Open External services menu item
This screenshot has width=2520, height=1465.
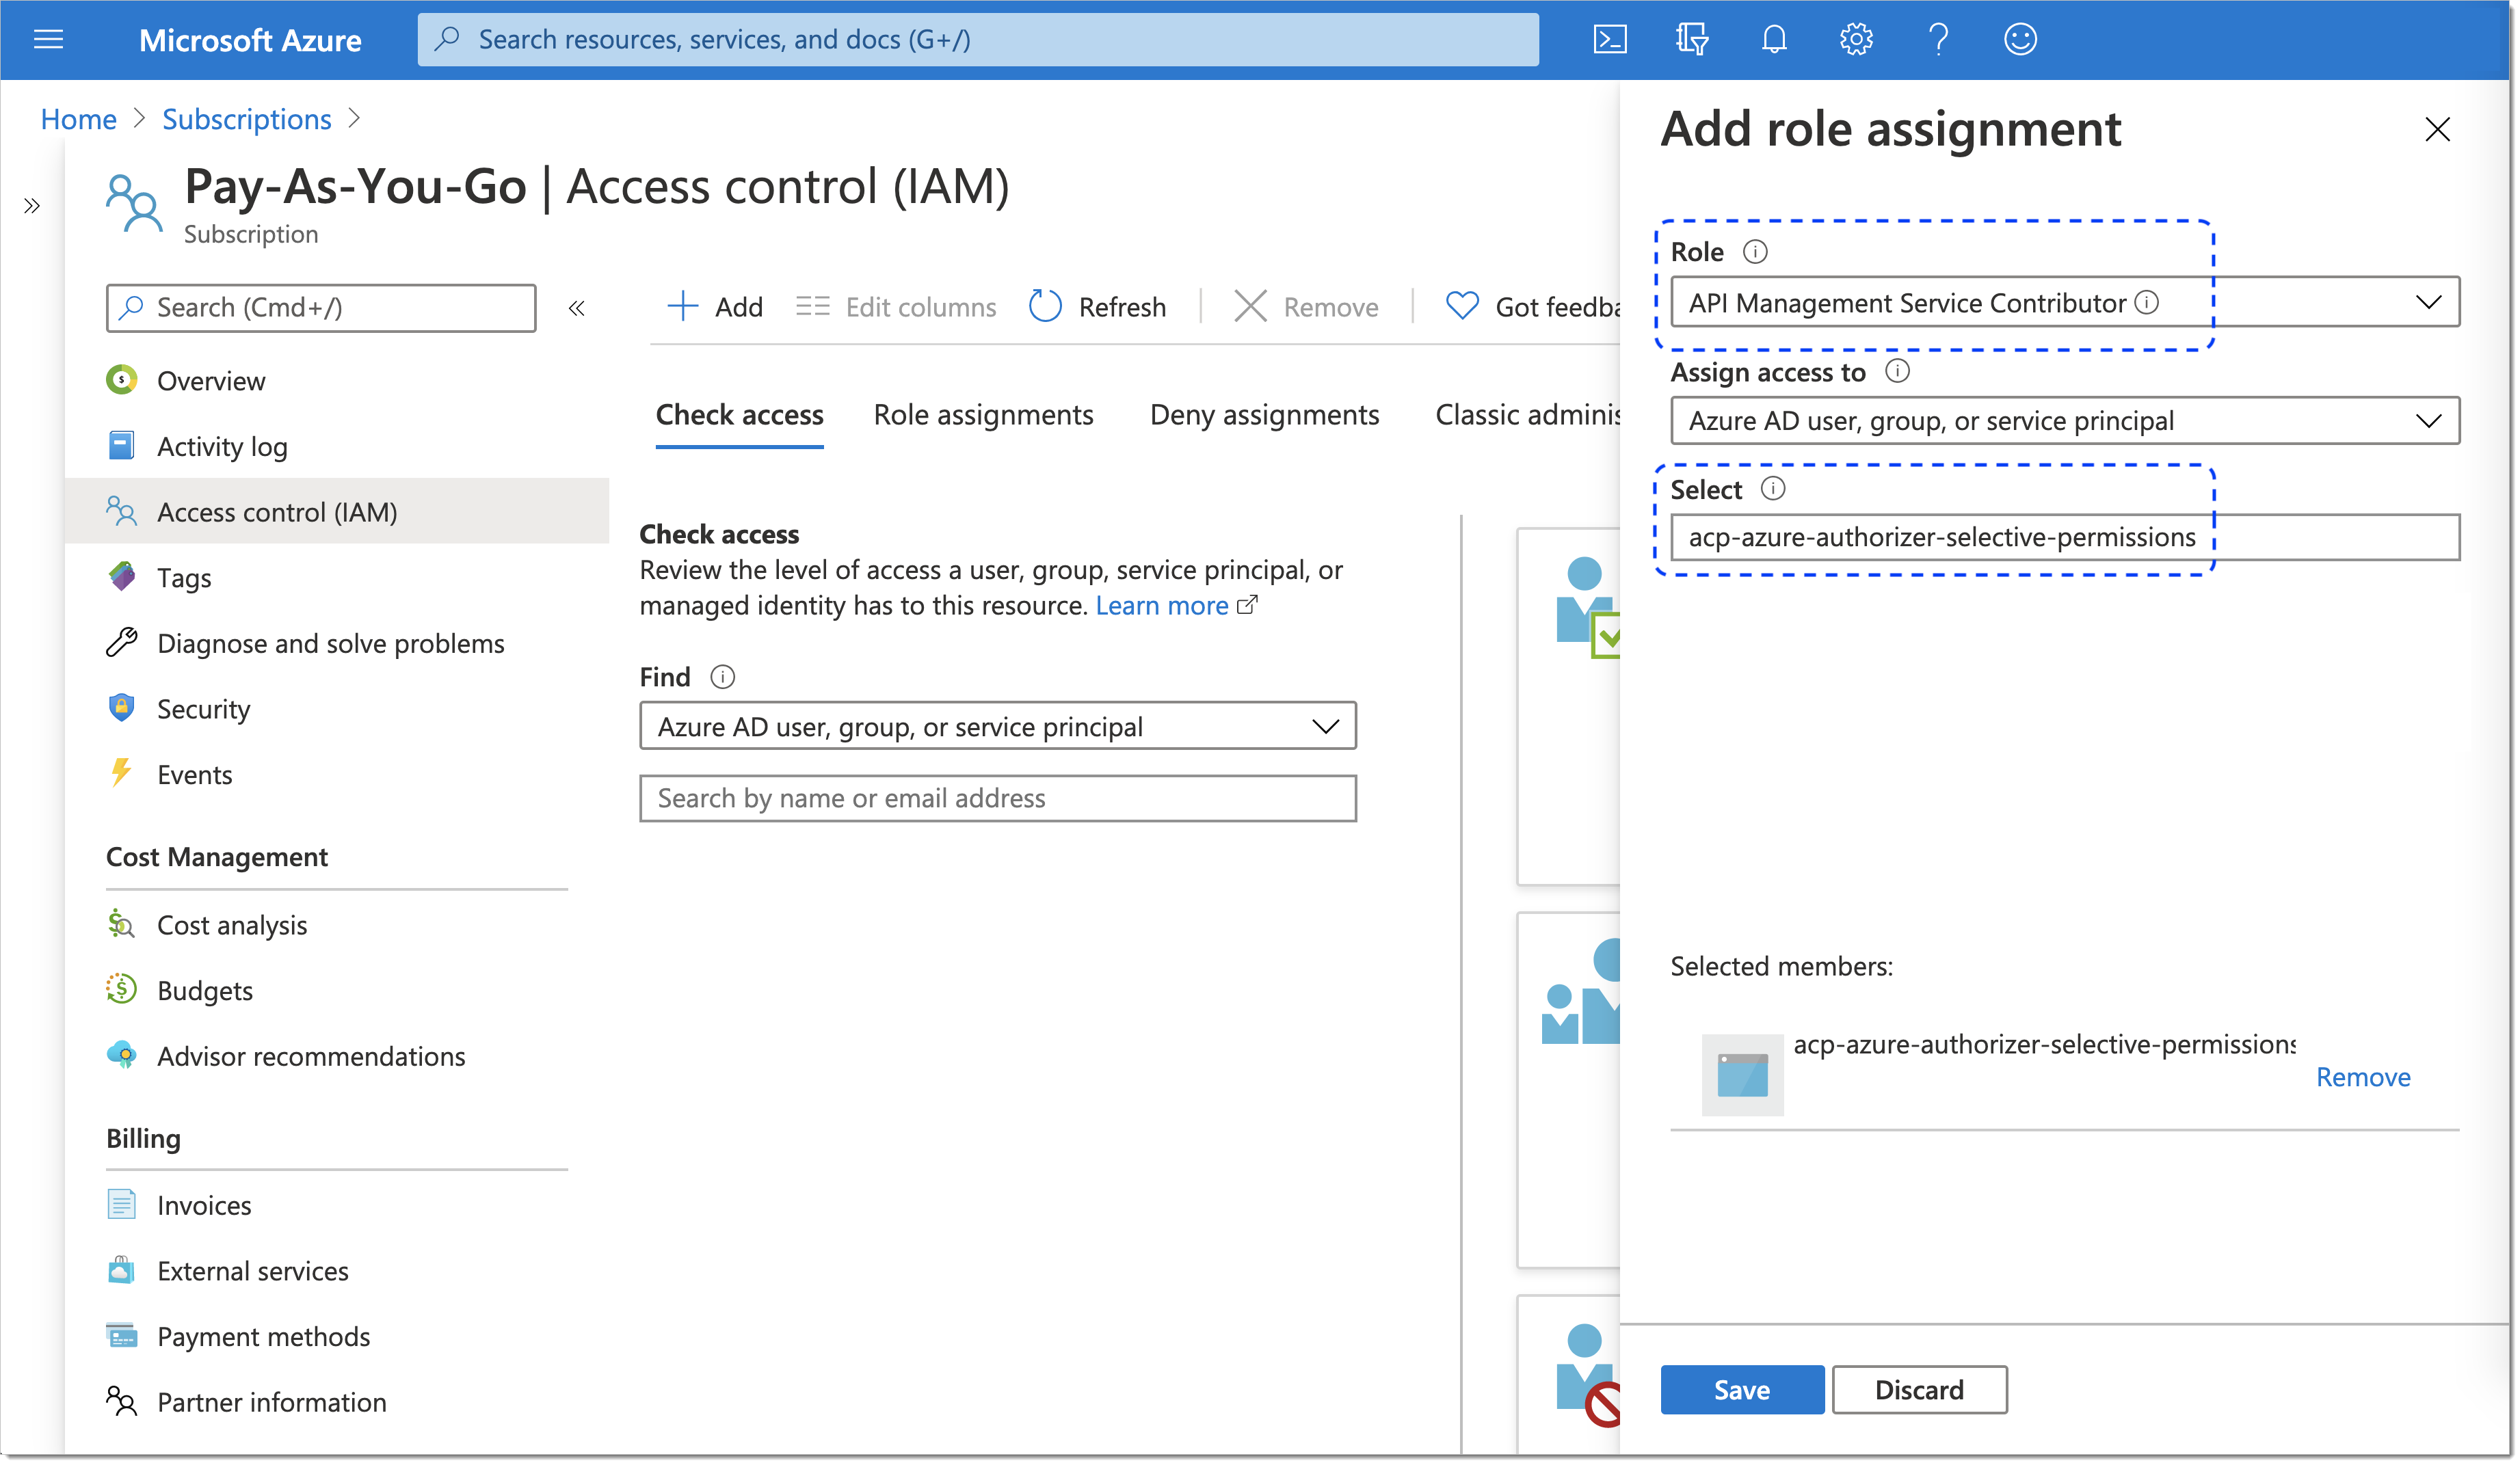pyautogui.click(x=338, y=1271)
